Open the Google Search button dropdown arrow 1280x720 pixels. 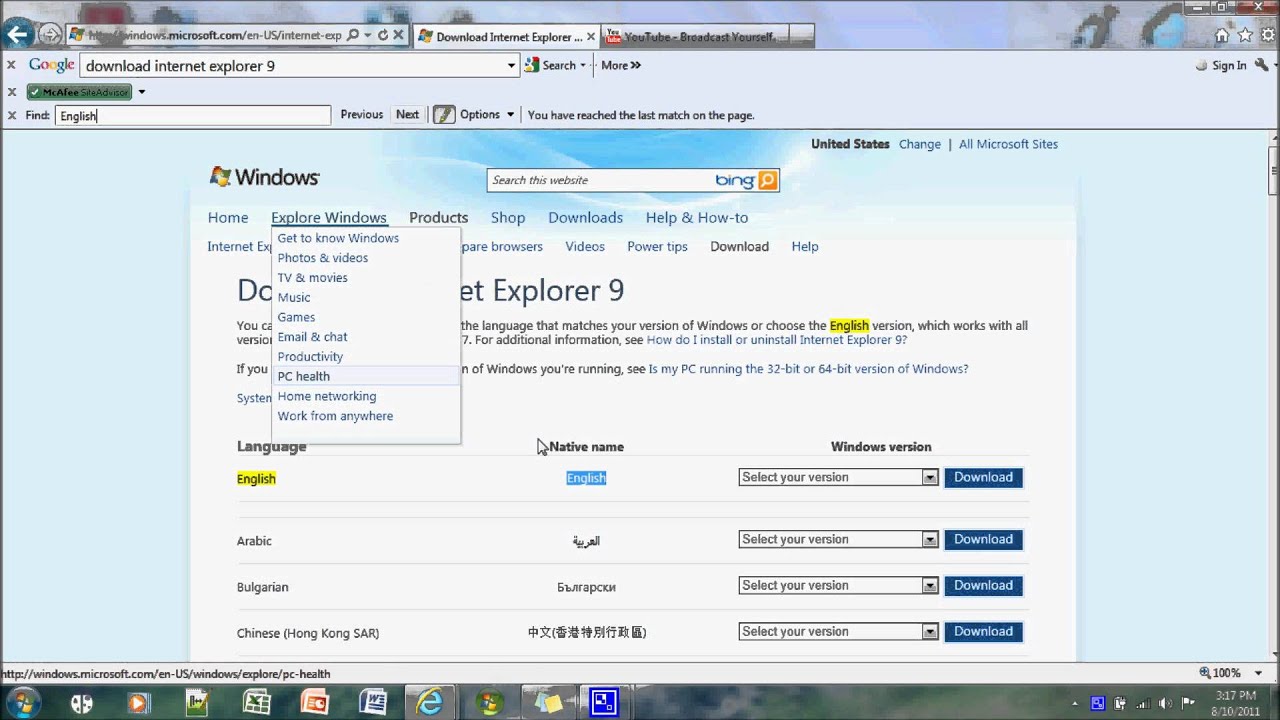click(x=583, y=66)
